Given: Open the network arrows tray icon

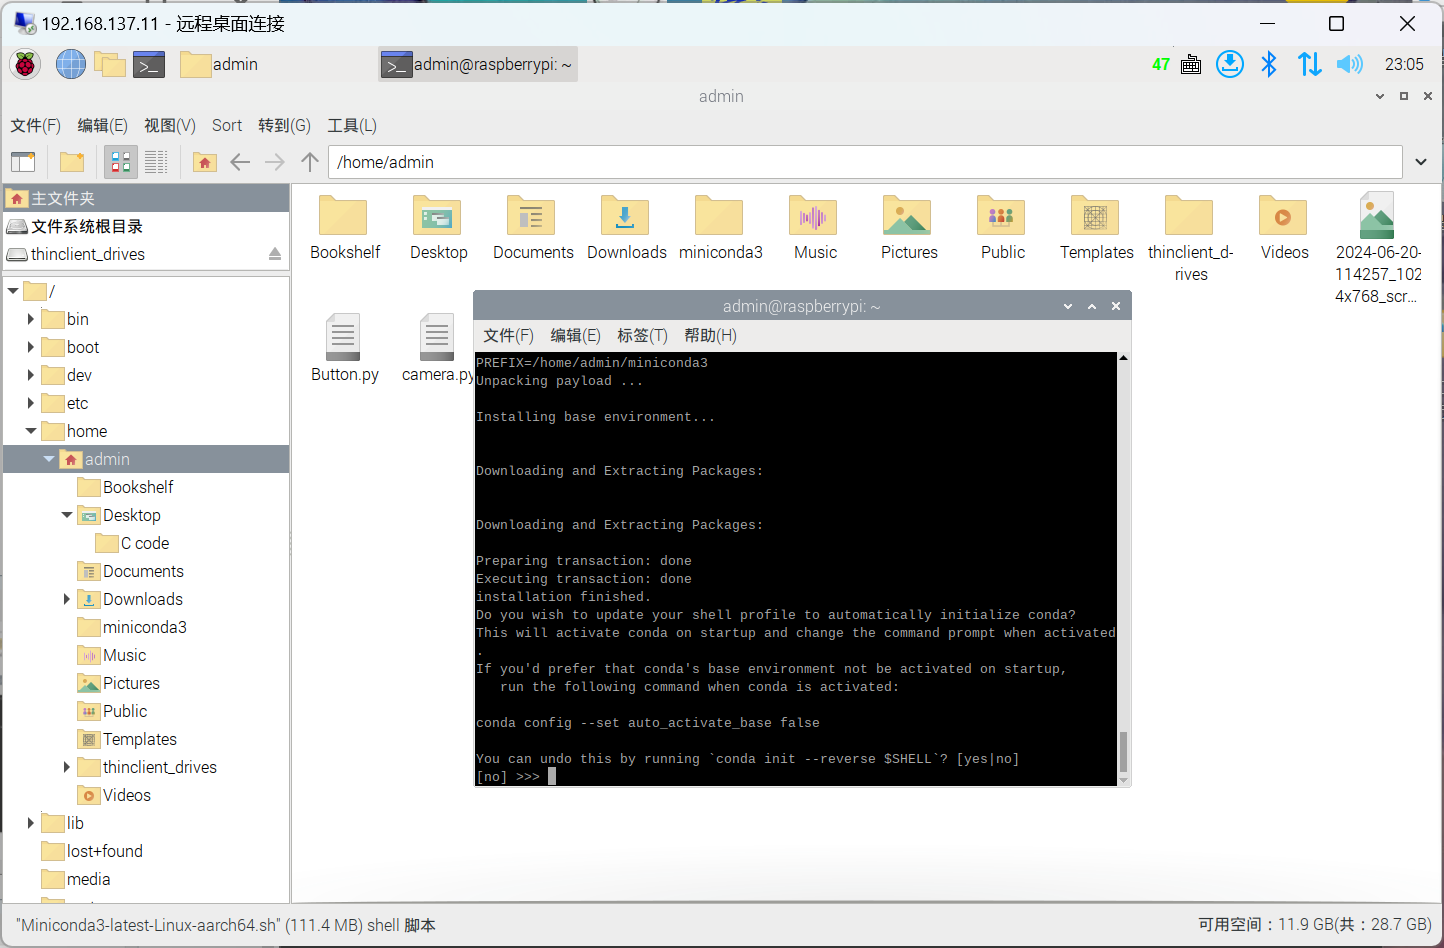Looking at the screenshot, I should click(x=1309, y=64).
